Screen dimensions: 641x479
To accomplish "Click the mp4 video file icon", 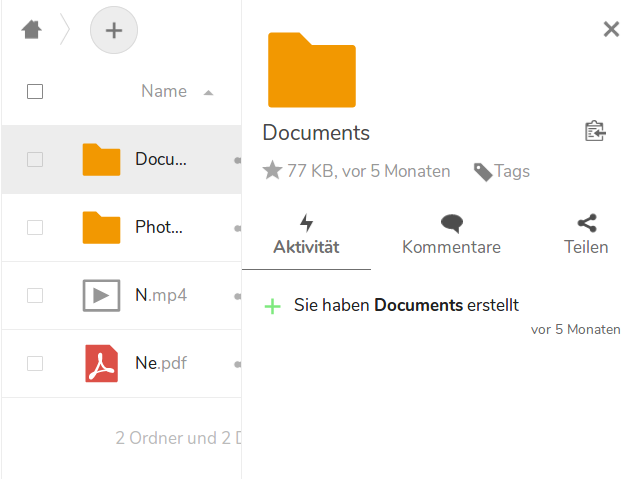I will click(x=101, y=295).
